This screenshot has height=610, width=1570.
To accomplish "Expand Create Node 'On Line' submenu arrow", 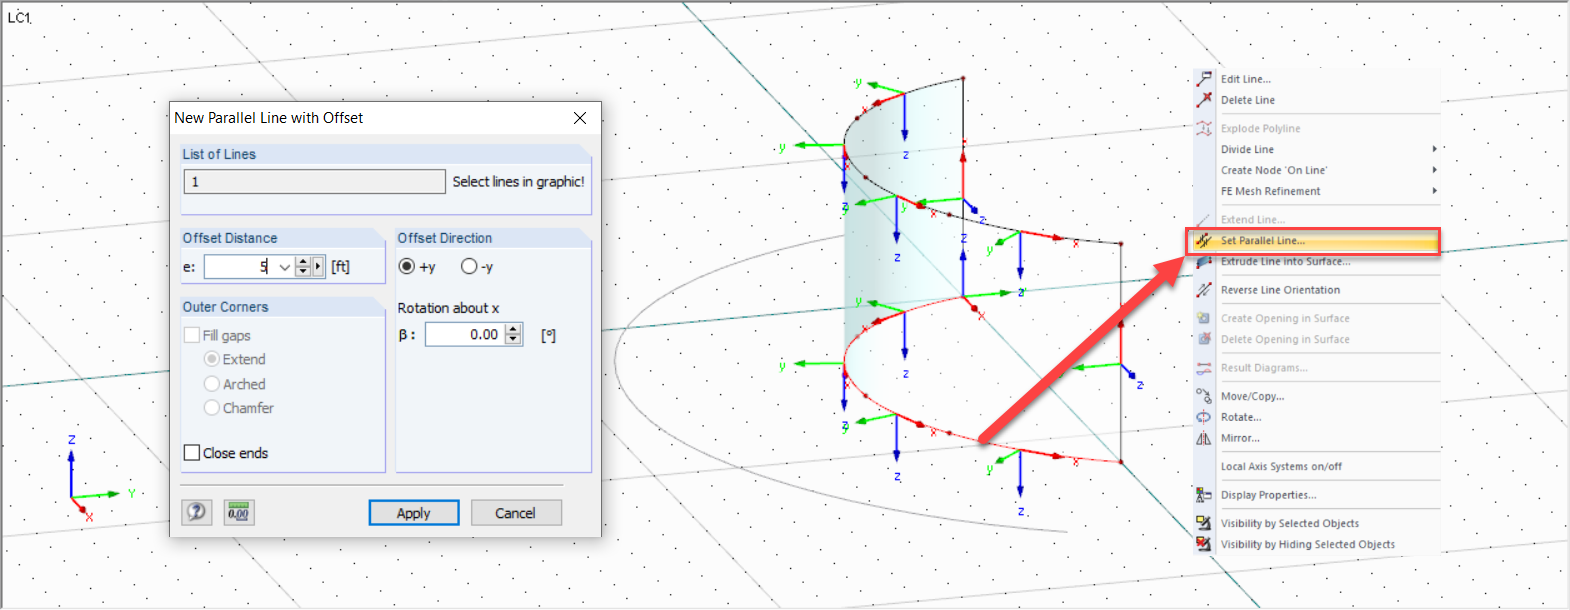I will [1434, 170].
